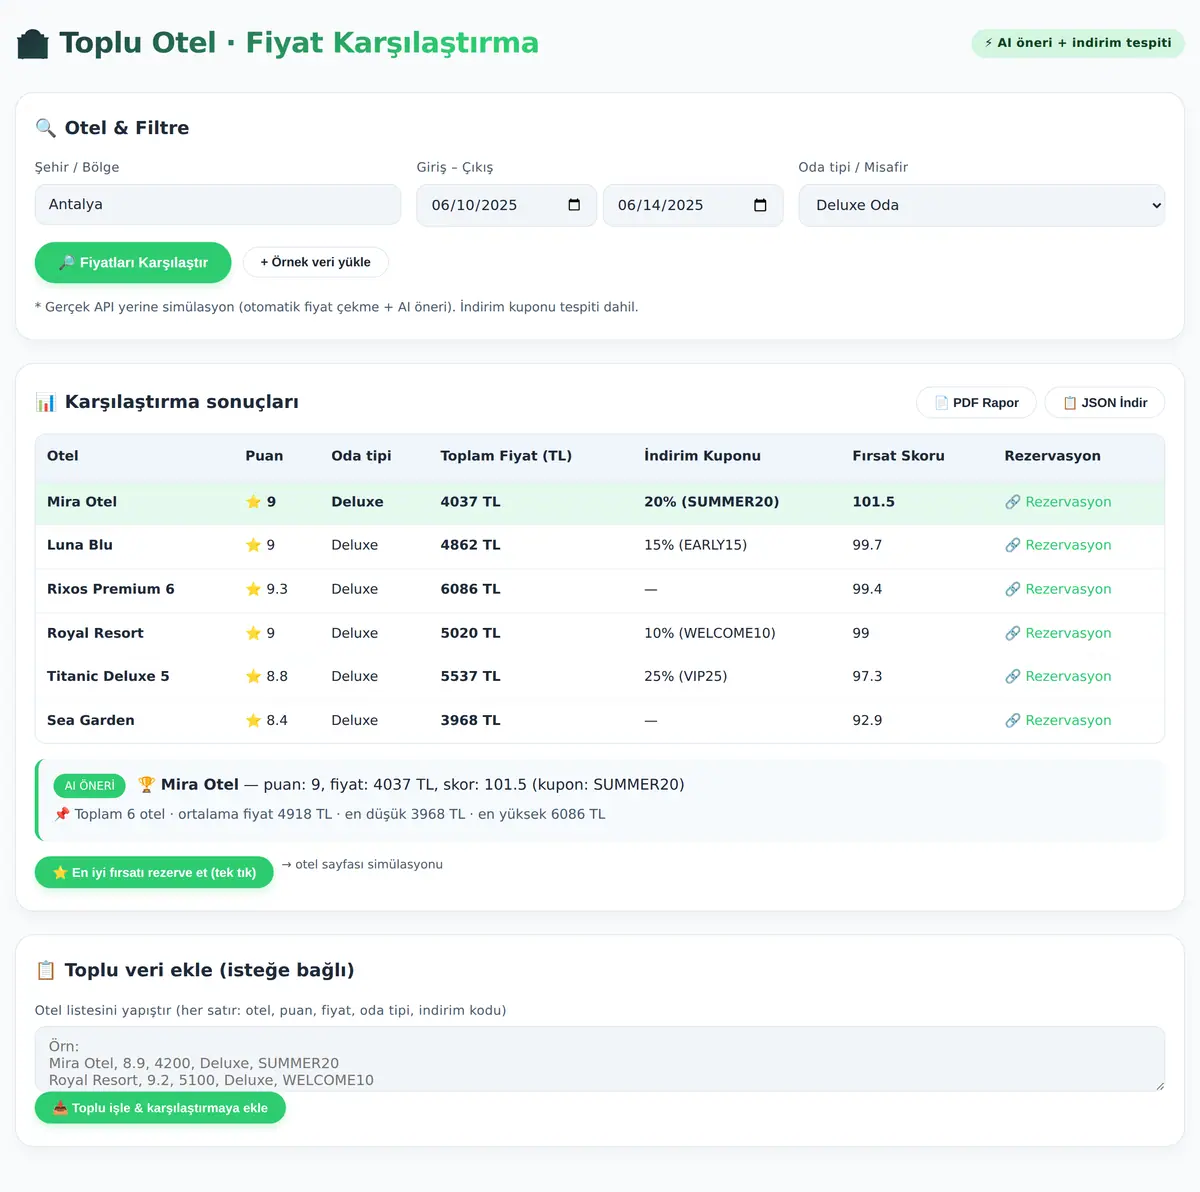Click the hotel building logo icon
The width and height of the screenshot is (1200, 1192).
tap(33, 44)
